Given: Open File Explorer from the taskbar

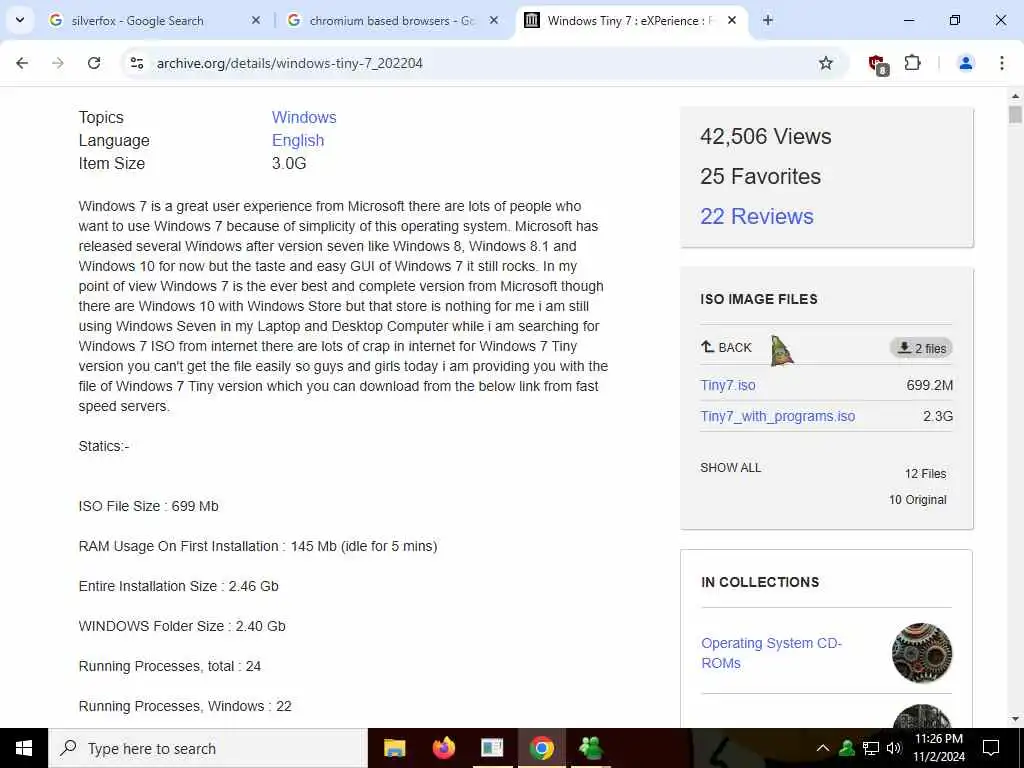Looking at the screenshot, I should (x=394, y=748).
